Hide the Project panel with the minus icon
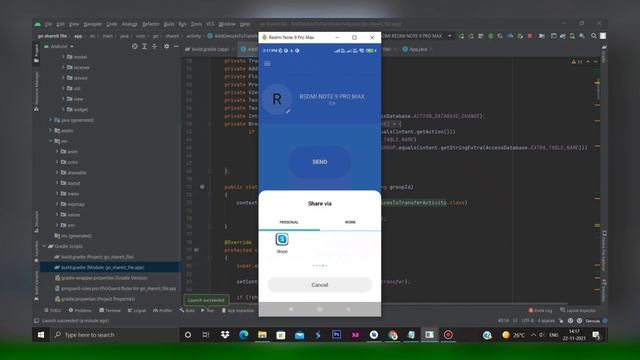 176,47
